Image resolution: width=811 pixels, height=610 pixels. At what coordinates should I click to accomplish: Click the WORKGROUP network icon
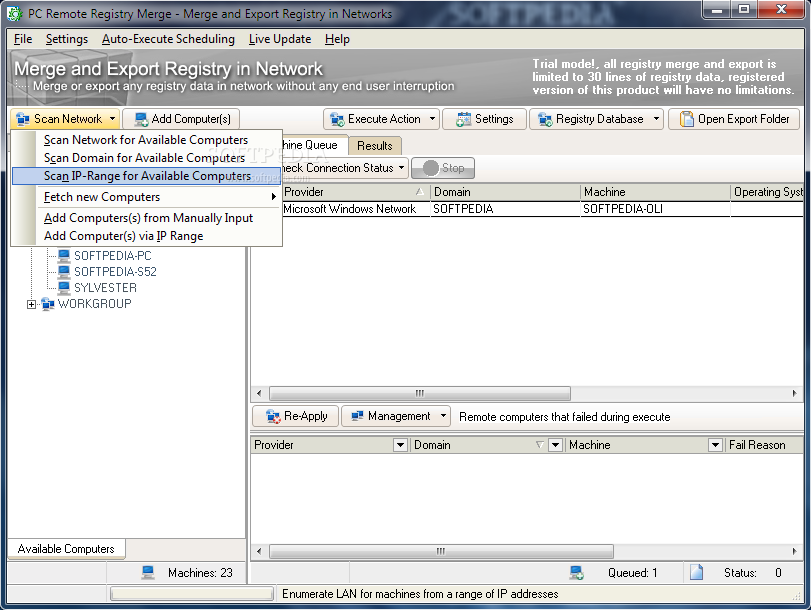click(48, 304)
